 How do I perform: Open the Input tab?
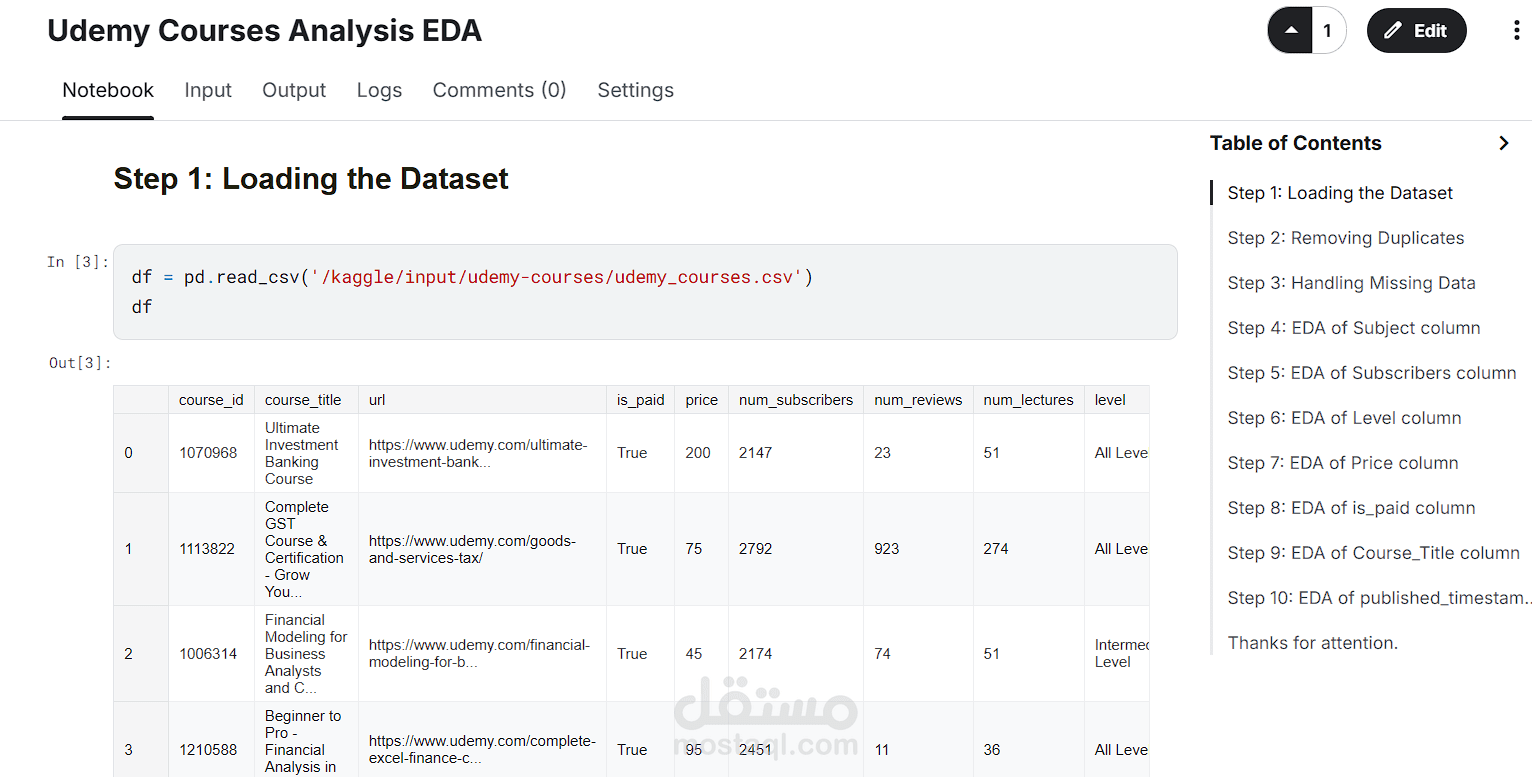[208, 90]
